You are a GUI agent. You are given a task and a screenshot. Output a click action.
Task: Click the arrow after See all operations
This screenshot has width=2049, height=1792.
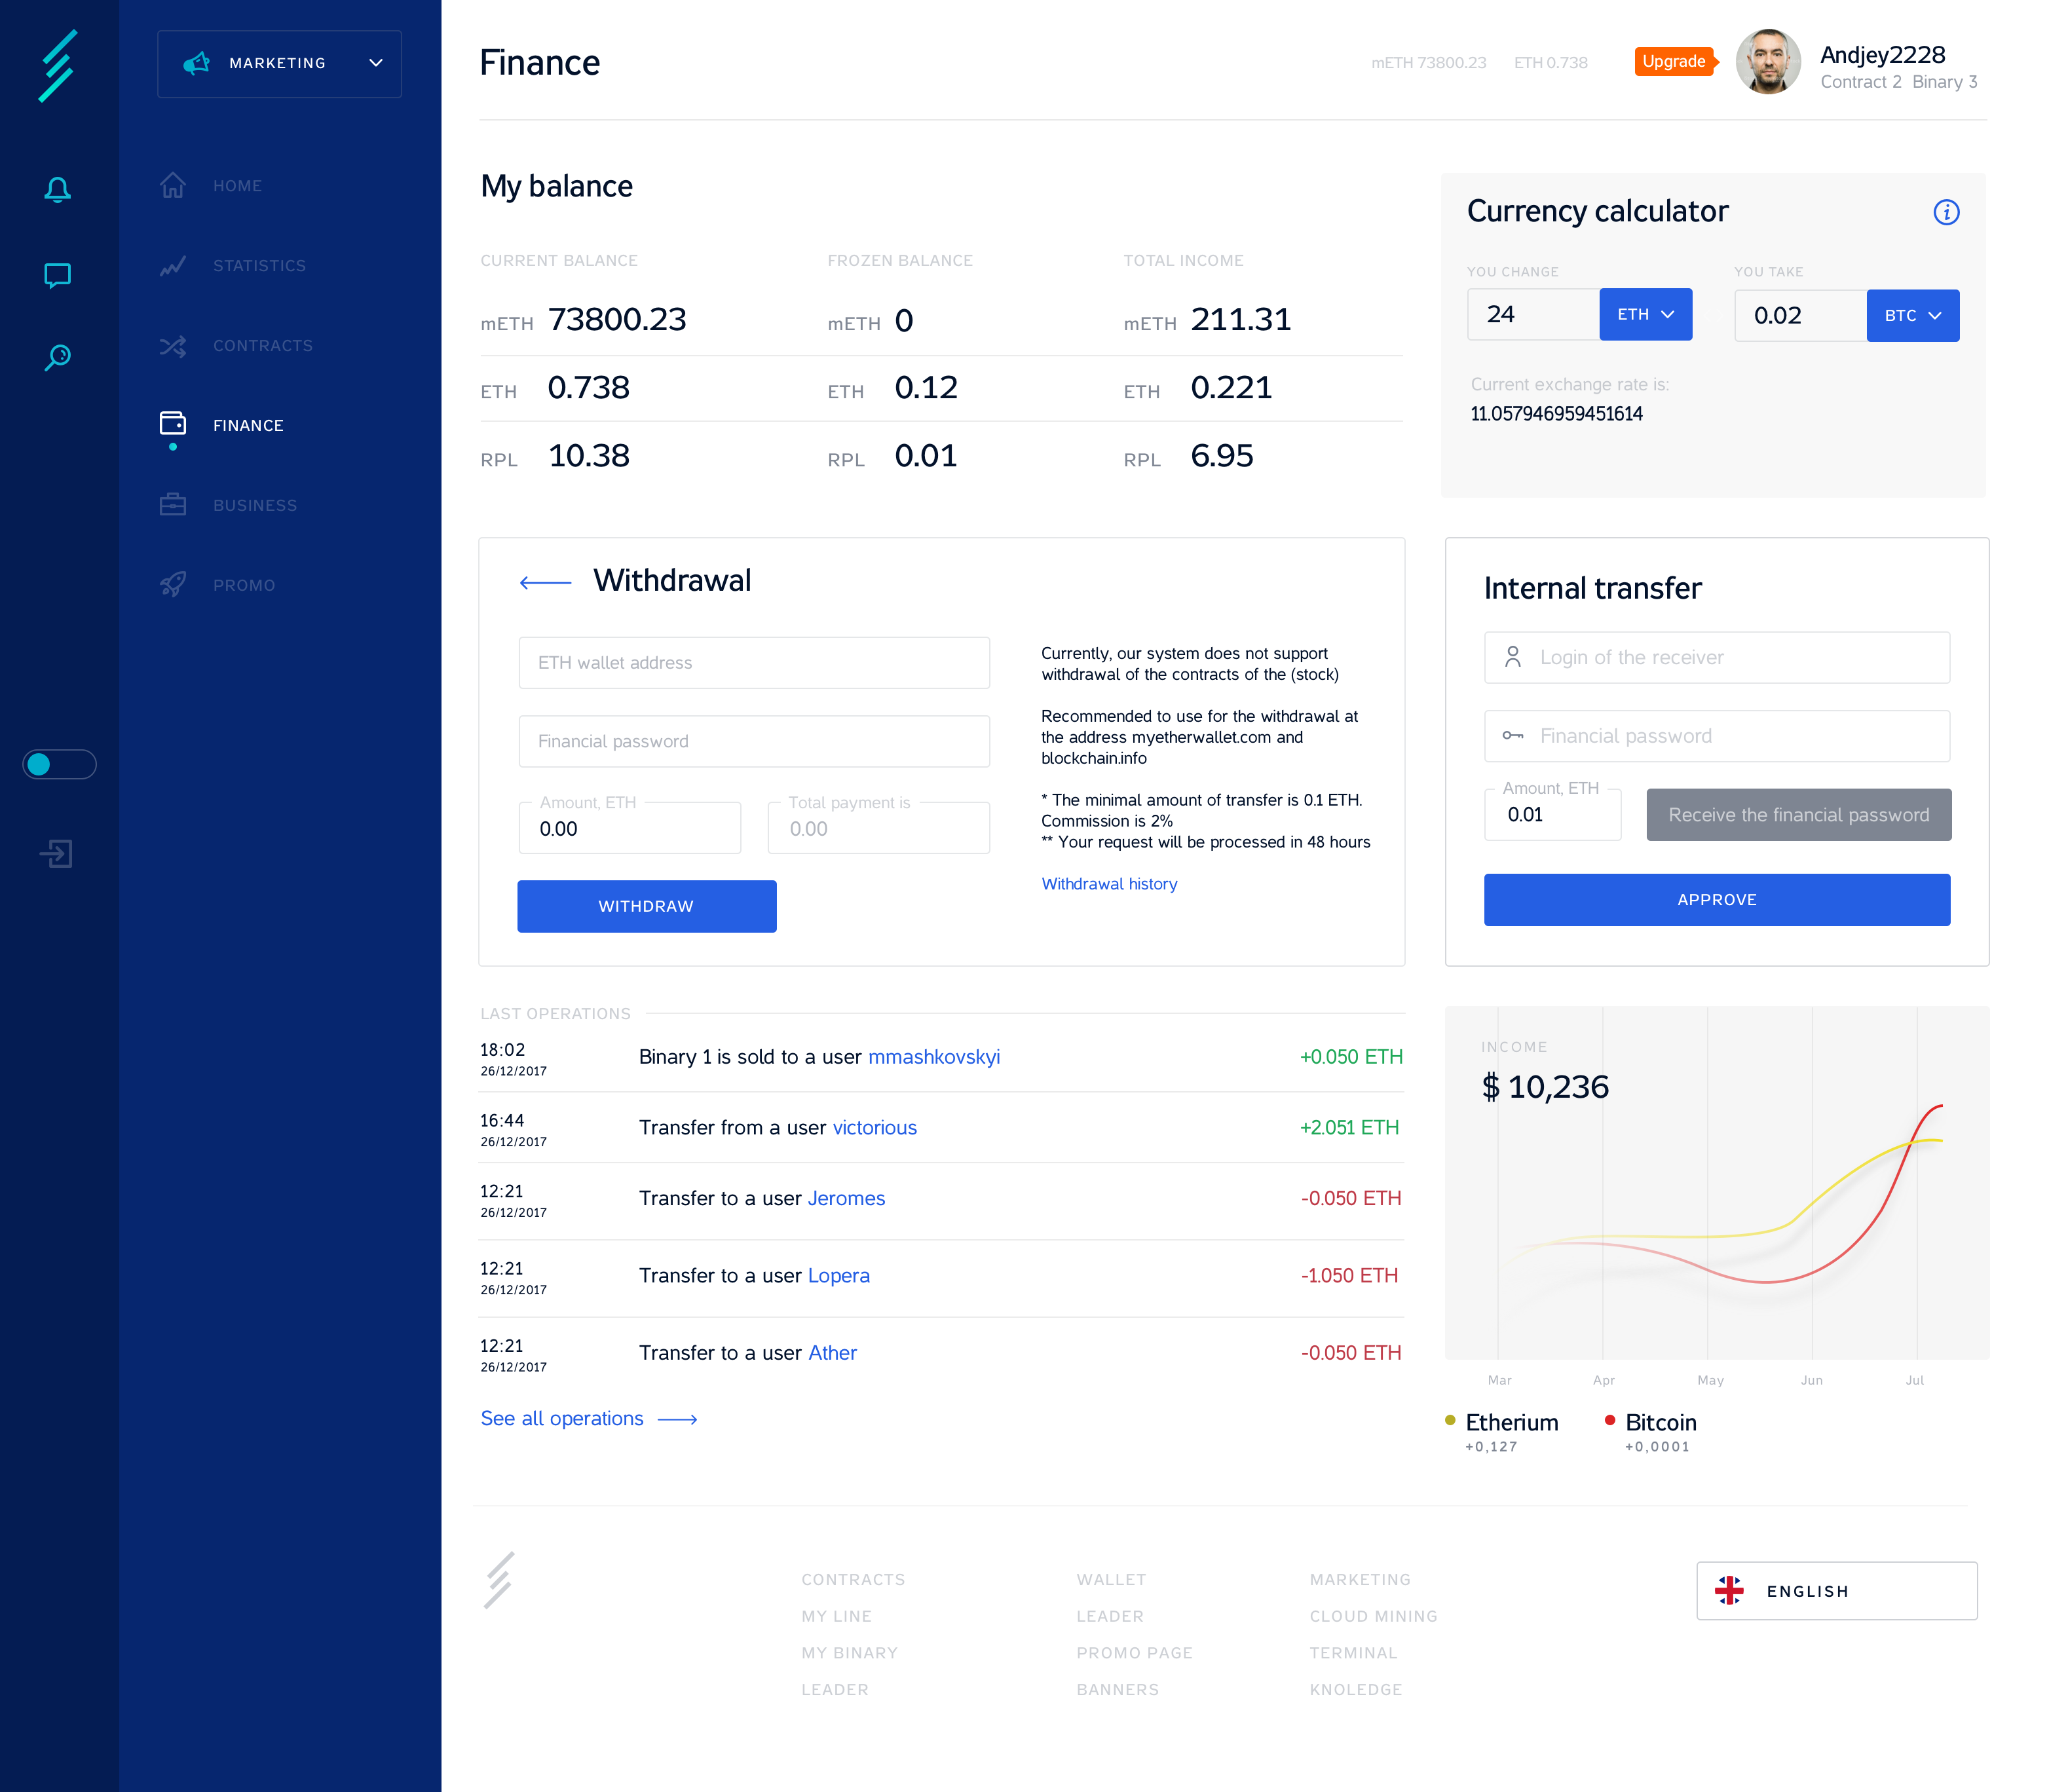click(677, 1419)
